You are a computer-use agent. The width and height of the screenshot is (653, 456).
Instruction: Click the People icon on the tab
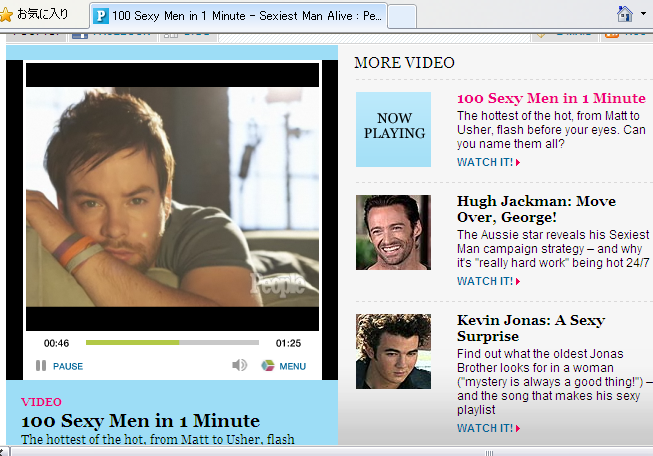point(101,16)
